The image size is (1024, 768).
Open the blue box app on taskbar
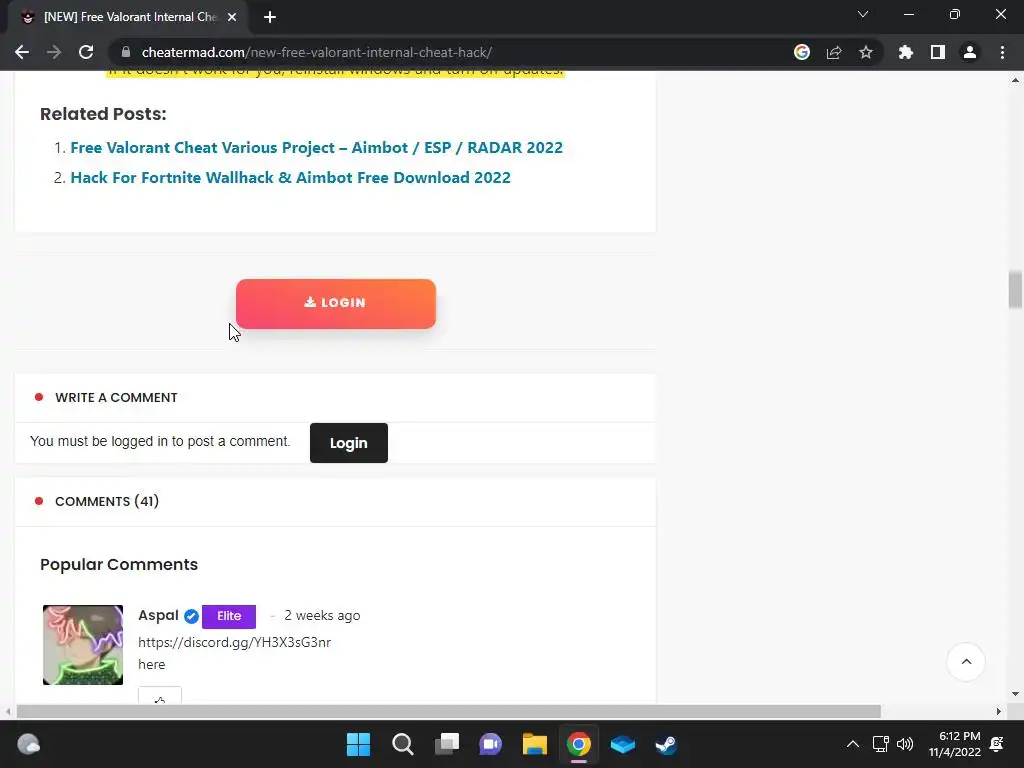622,744
